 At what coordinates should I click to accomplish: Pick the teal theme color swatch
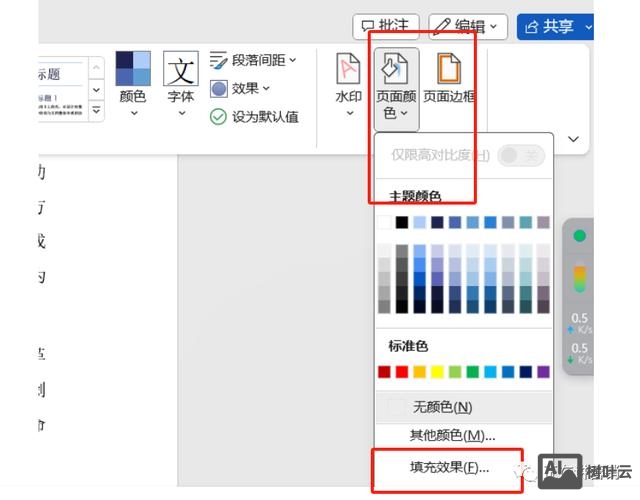click(526, 222)
